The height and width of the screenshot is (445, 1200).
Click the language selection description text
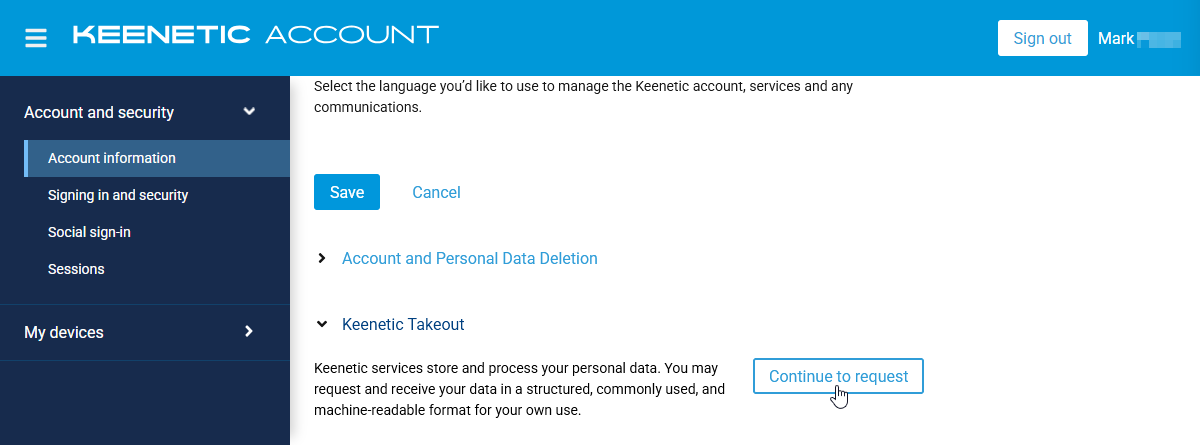click(583, 96)
